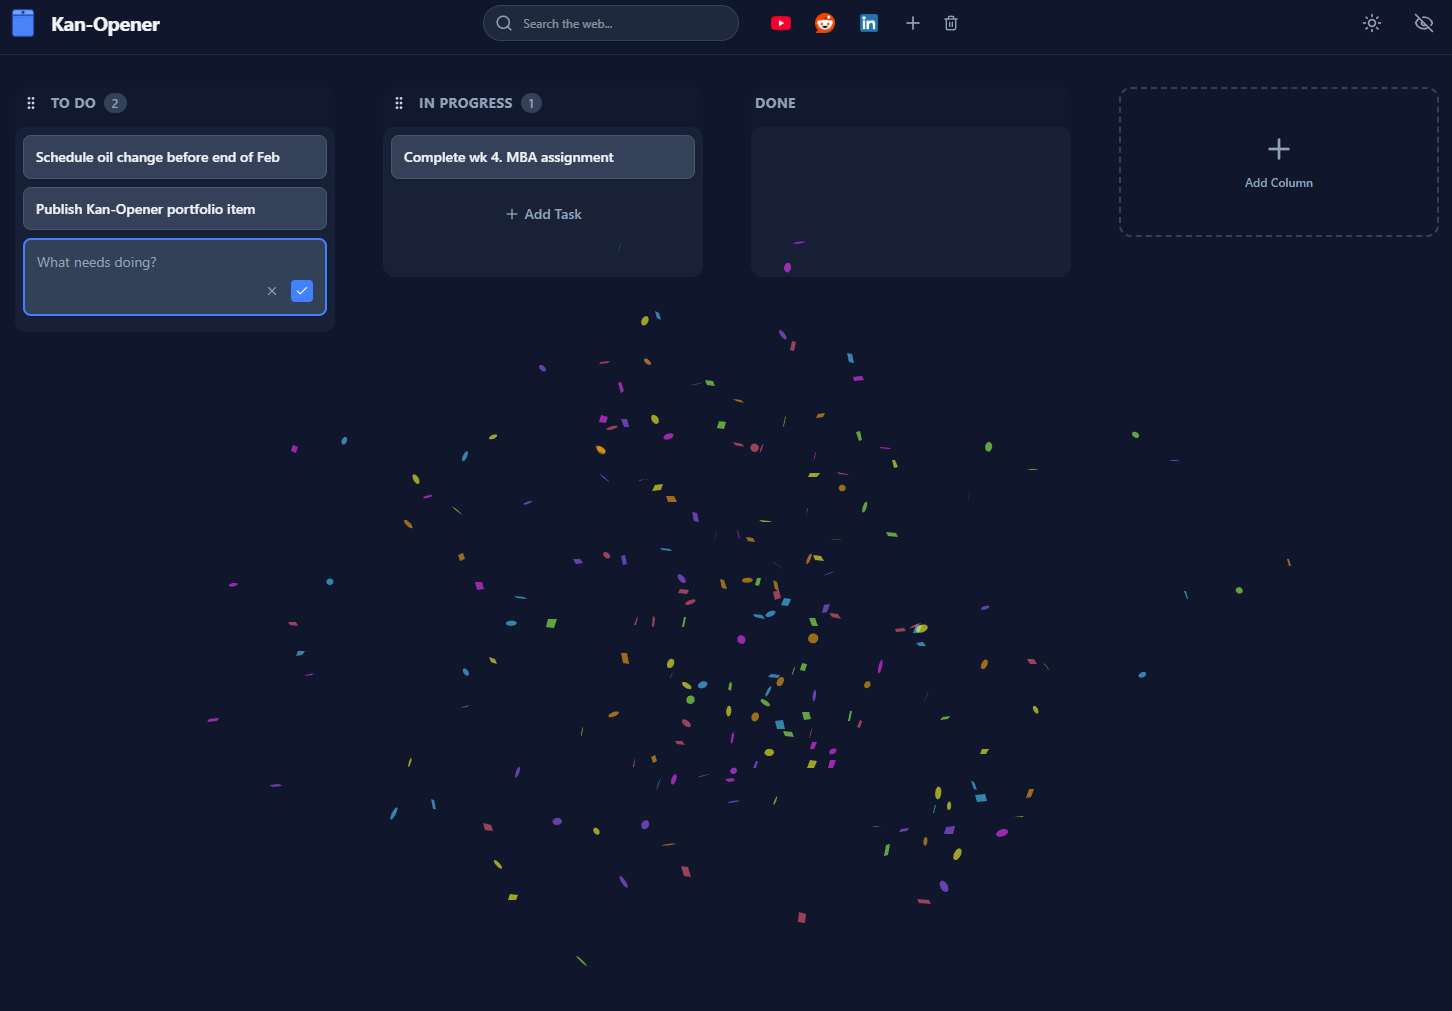Click the Search the web field

[610, 22]
